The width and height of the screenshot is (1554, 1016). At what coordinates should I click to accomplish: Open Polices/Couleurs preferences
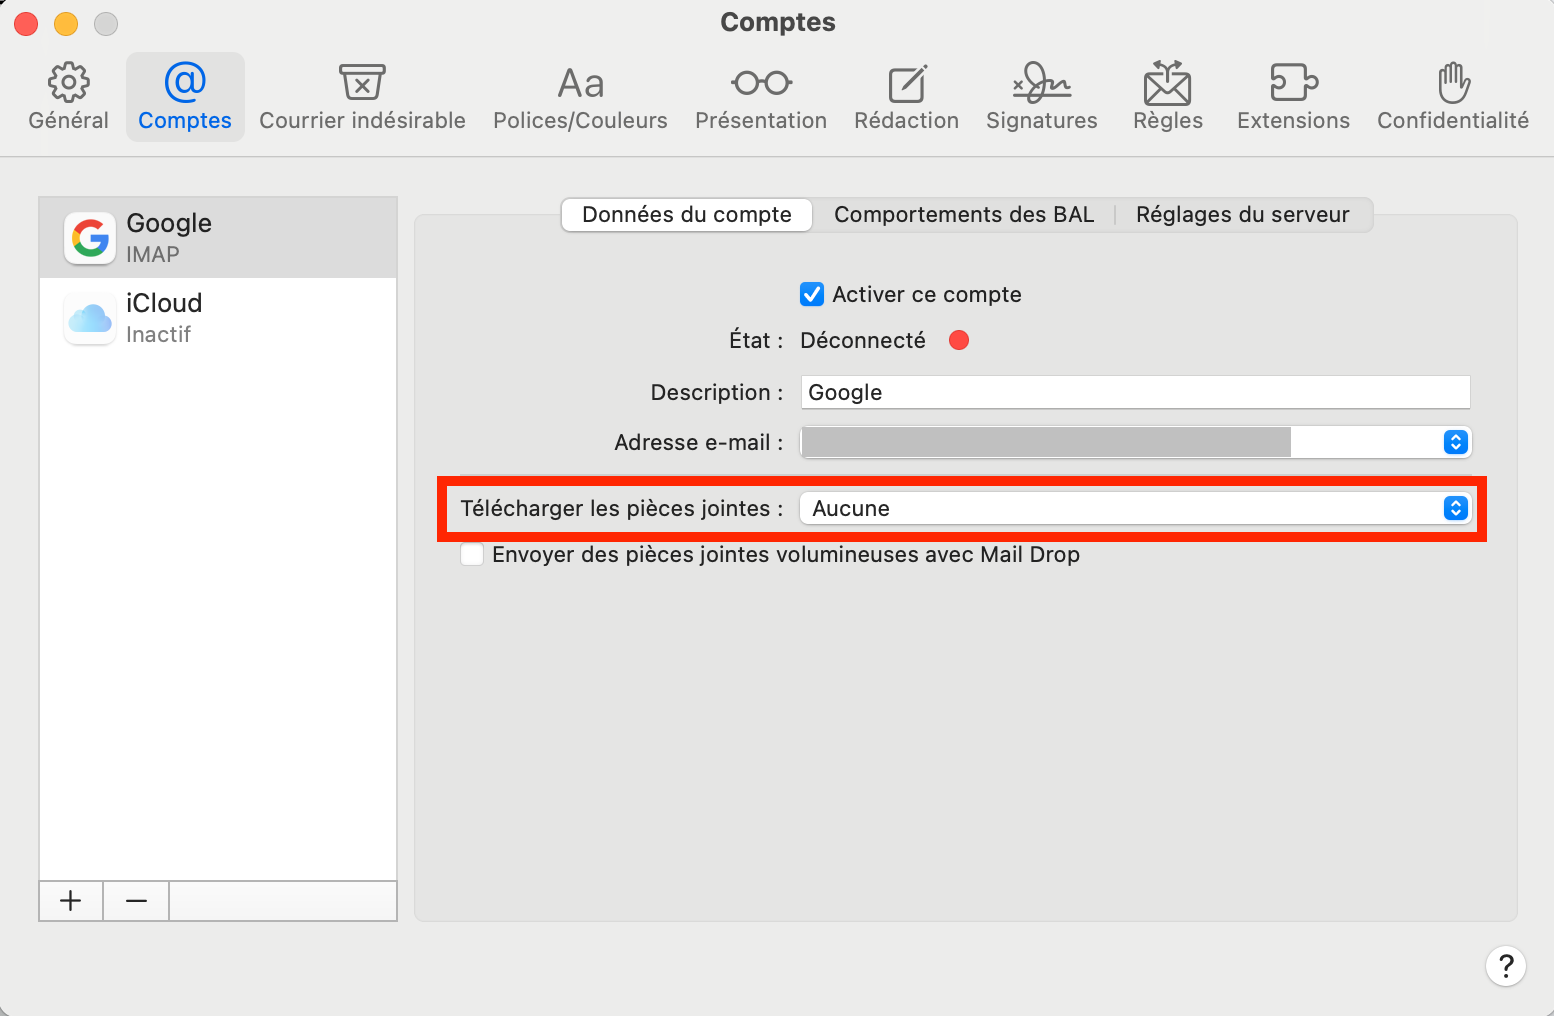[580, 97]
